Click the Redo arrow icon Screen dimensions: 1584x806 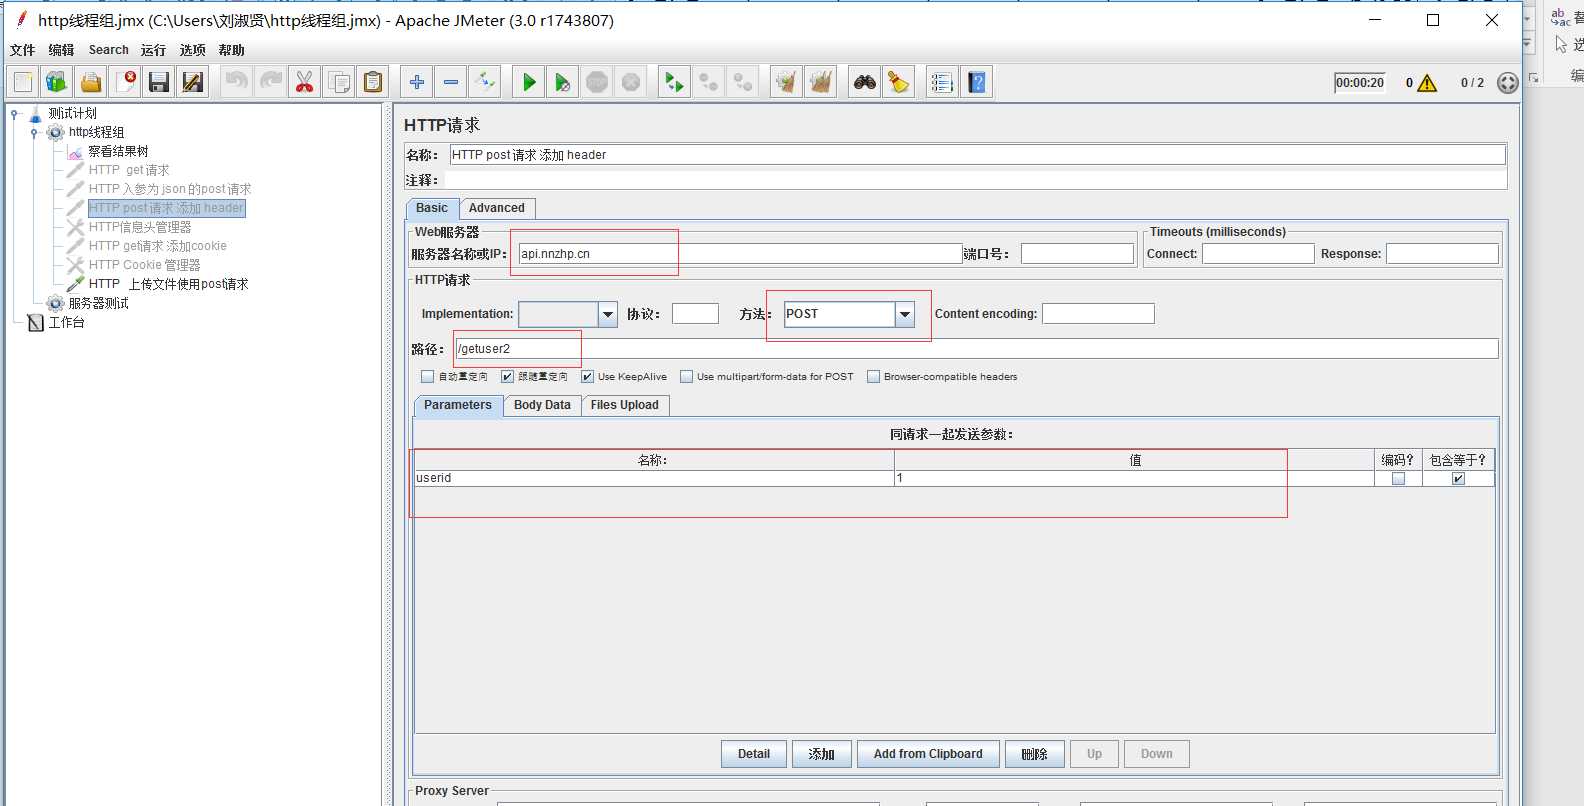[x=271, y=82]
